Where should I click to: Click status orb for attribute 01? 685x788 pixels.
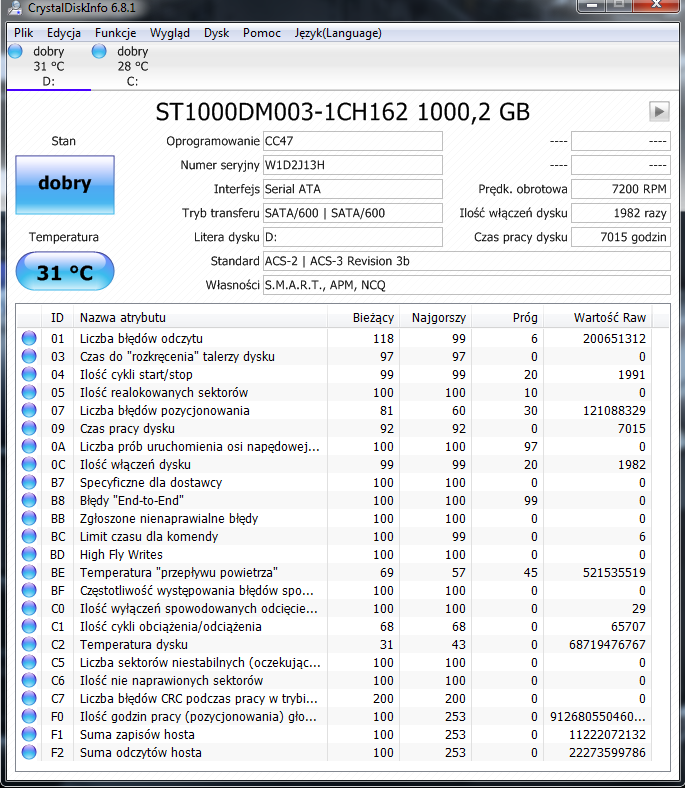29,338
